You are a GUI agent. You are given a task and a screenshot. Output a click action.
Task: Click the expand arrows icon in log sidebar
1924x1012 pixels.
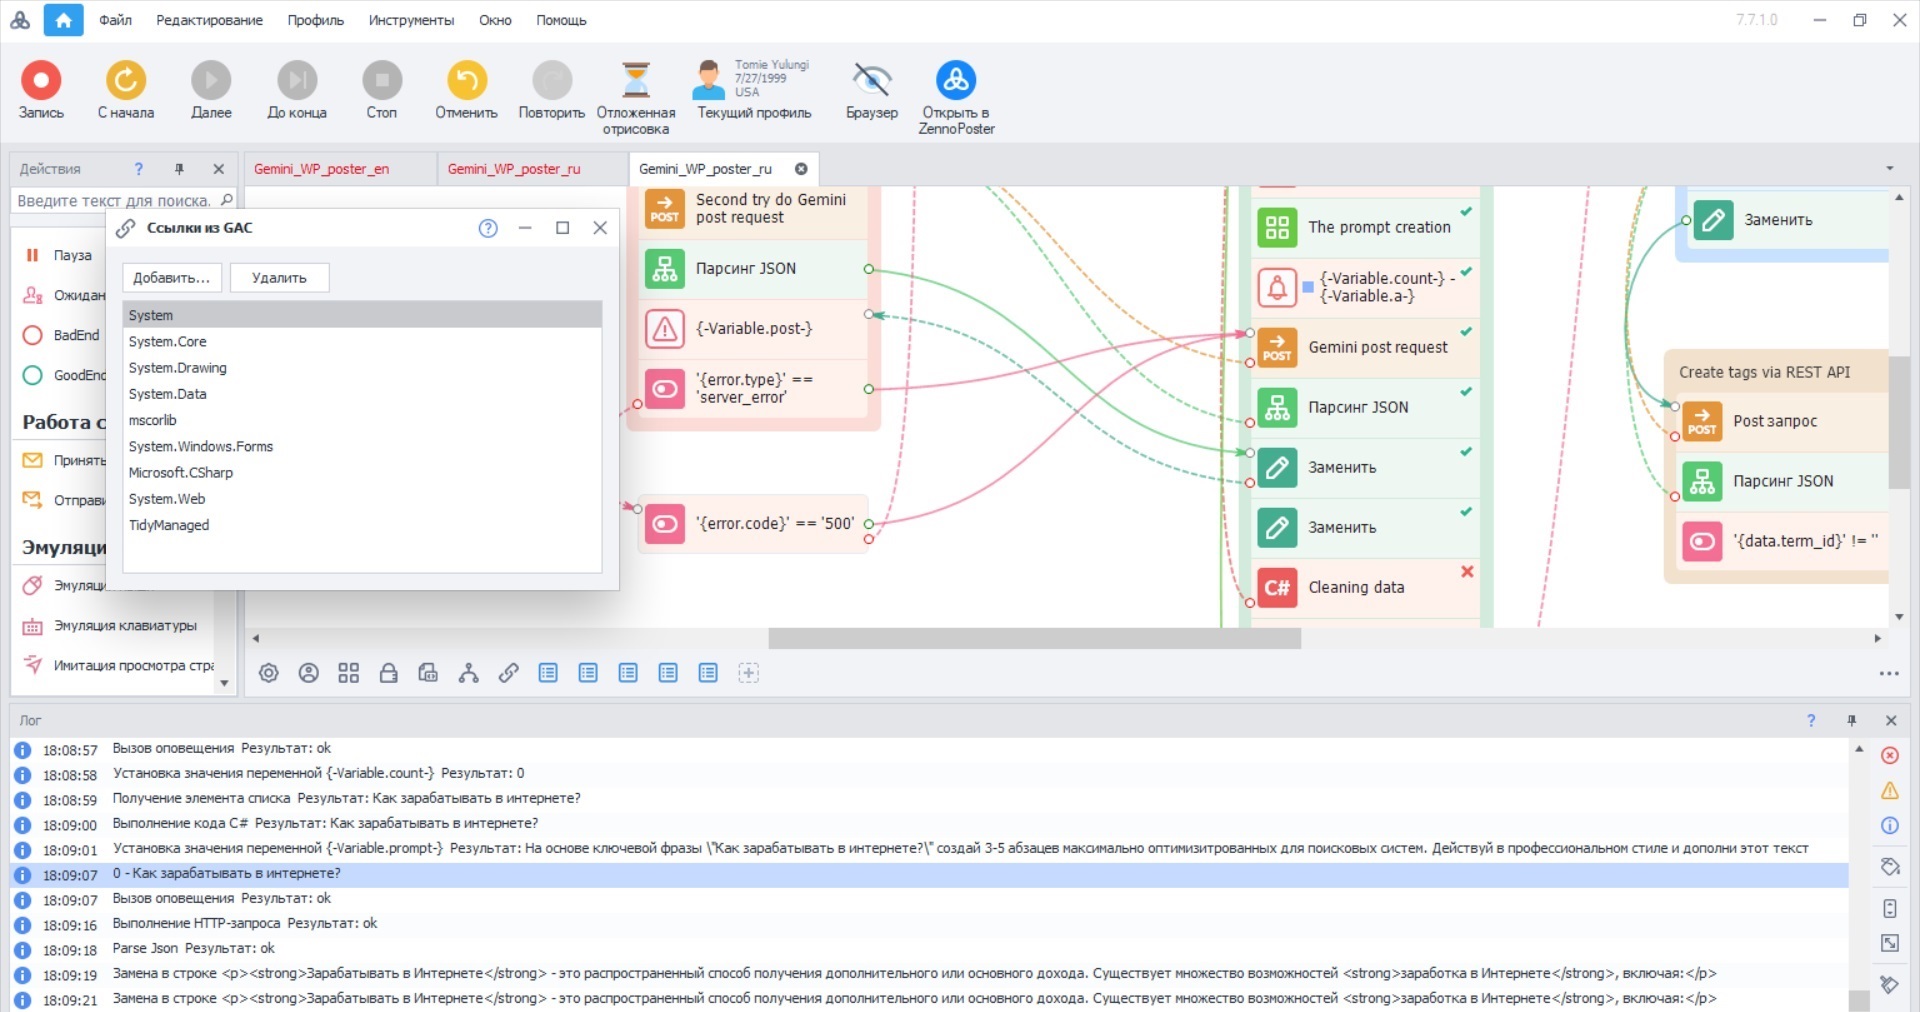(1890, 944)
